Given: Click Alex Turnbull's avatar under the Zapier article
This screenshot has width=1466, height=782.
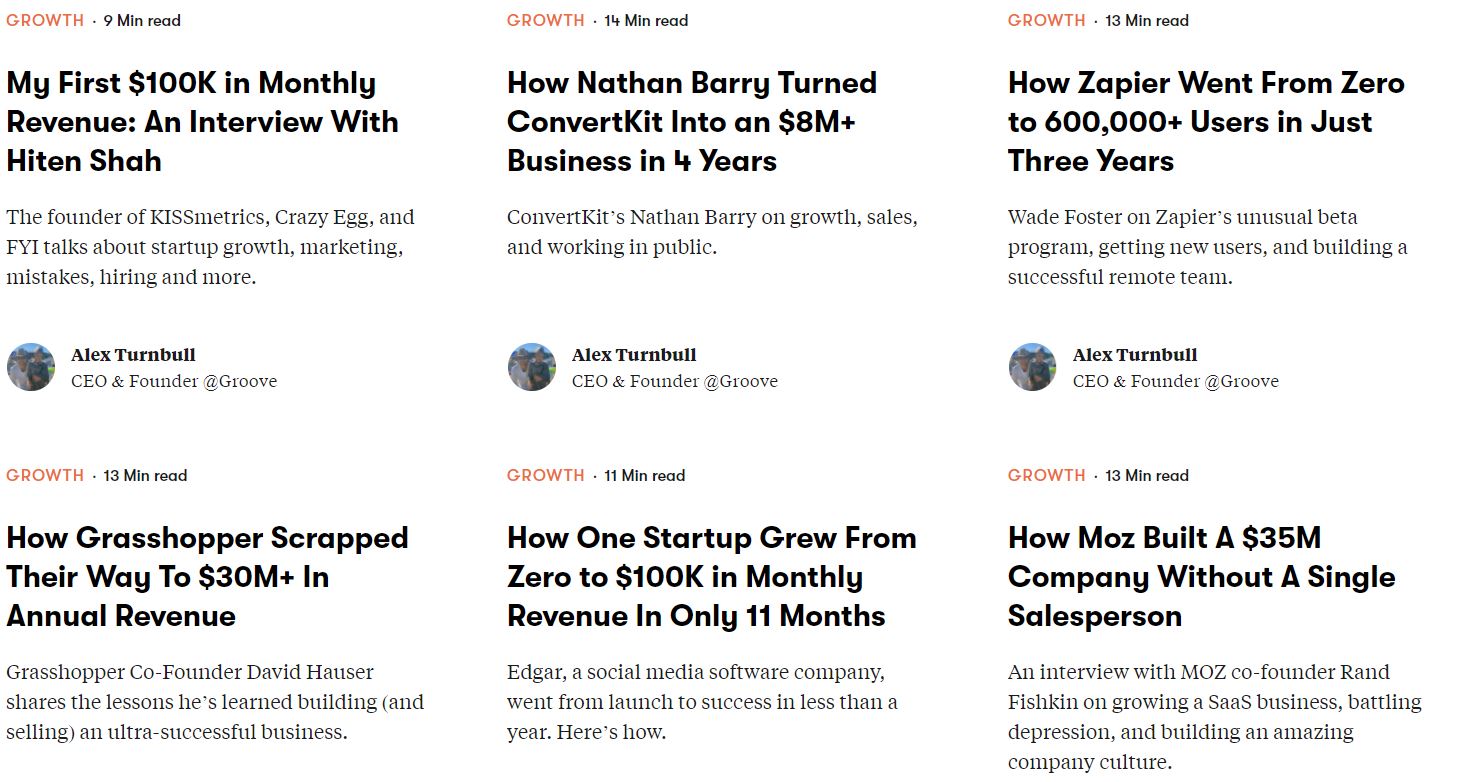Looking at the screenshot, I should click(x=1033, y=367).
